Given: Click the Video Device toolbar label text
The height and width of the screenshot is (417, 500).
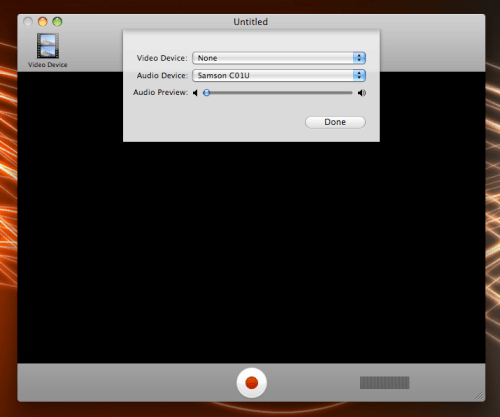Looking at the screenshot, I should coord(48,65).
